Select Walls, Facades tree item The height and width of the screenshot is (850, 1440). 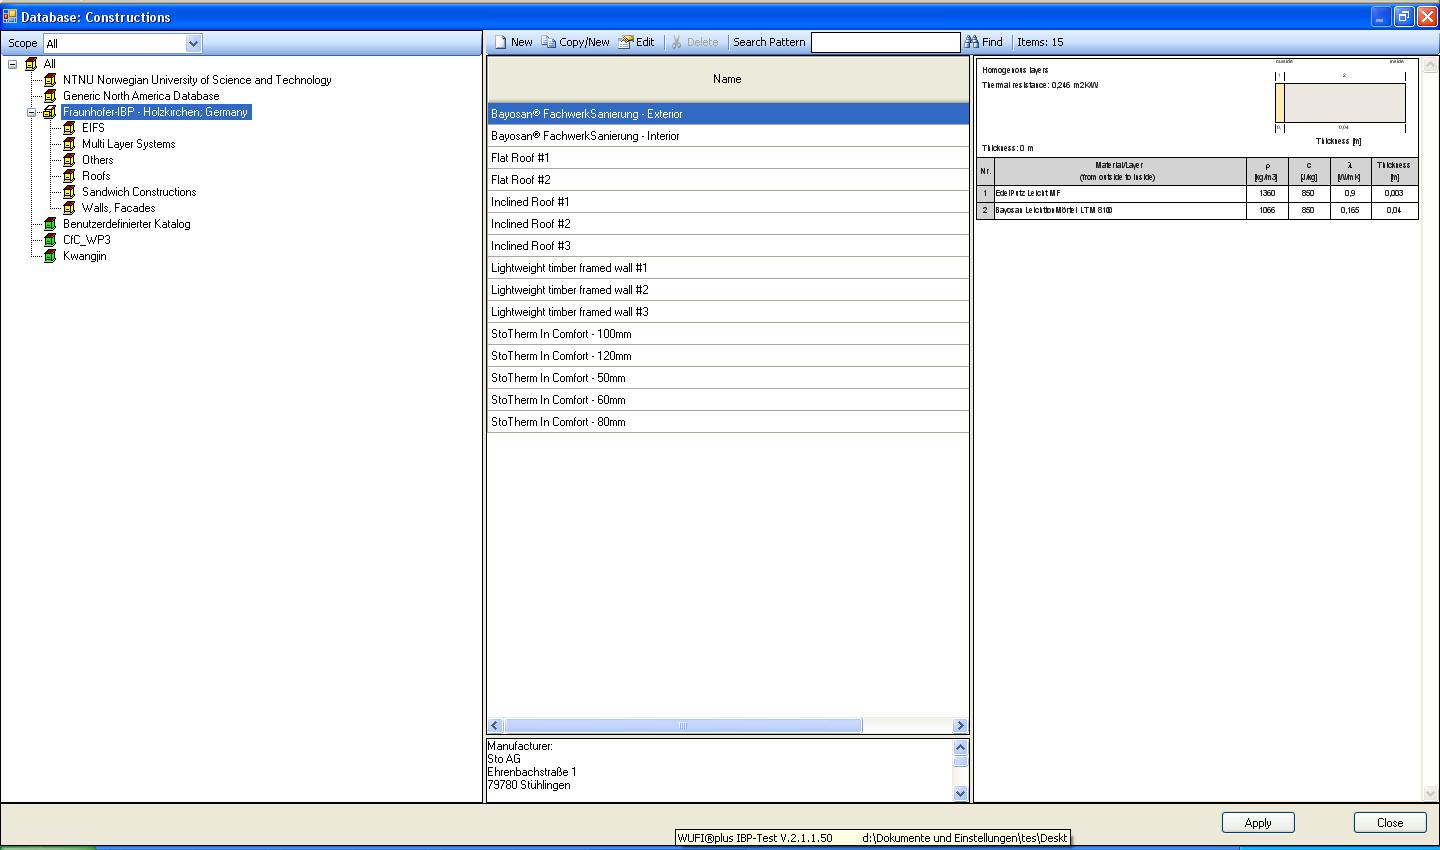(118, 208)
